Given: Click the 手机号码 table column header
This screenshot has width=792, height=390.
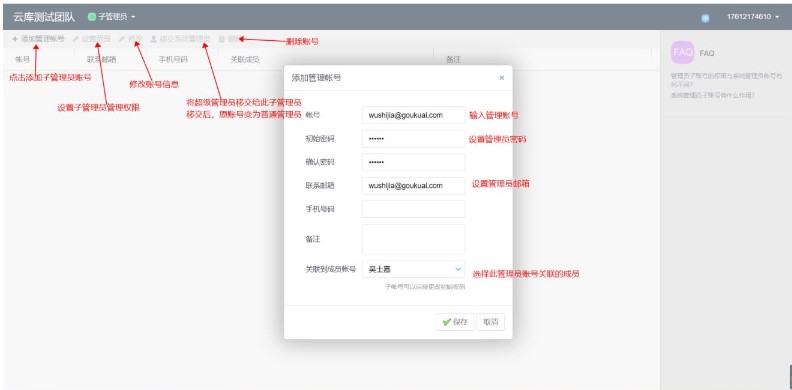Looking at the screenshot, I should (x=173, y=59).
